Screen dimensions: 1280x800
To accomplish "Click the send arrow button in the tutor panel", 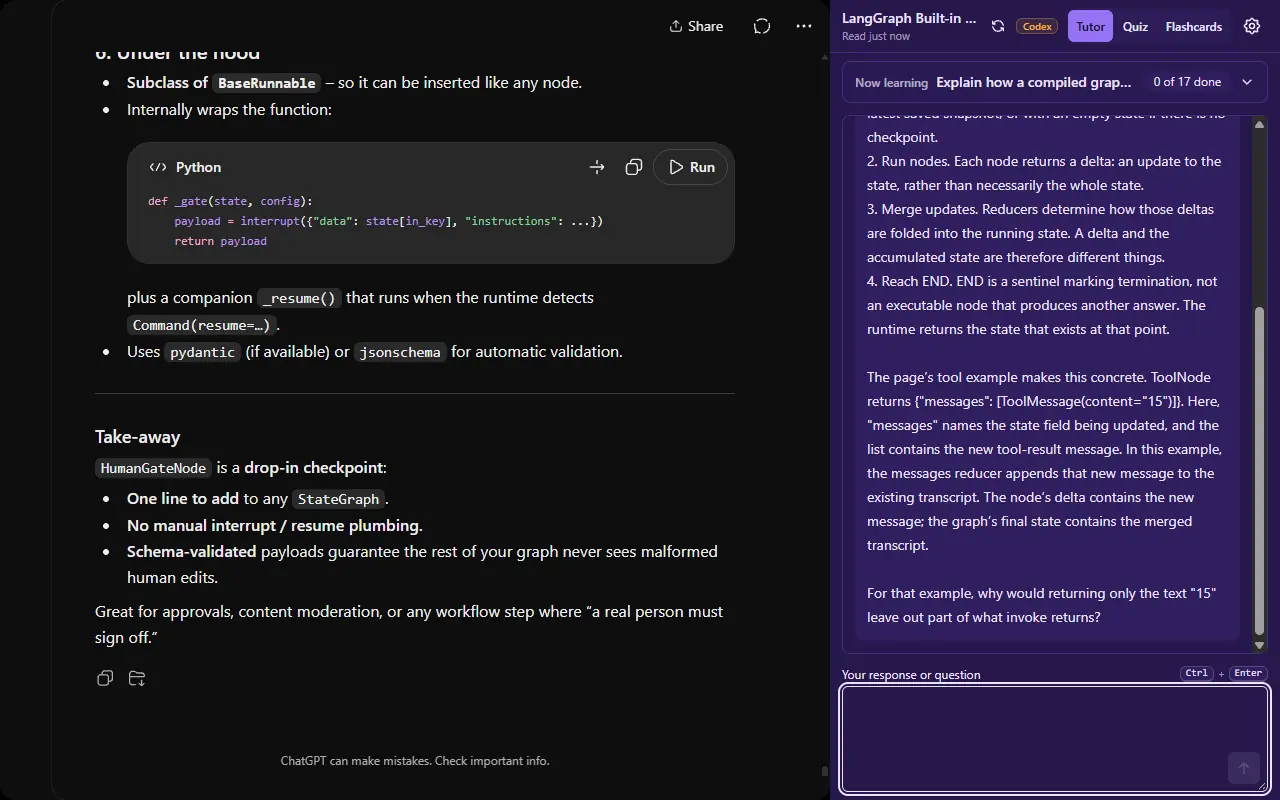I will coord(1244,768).
